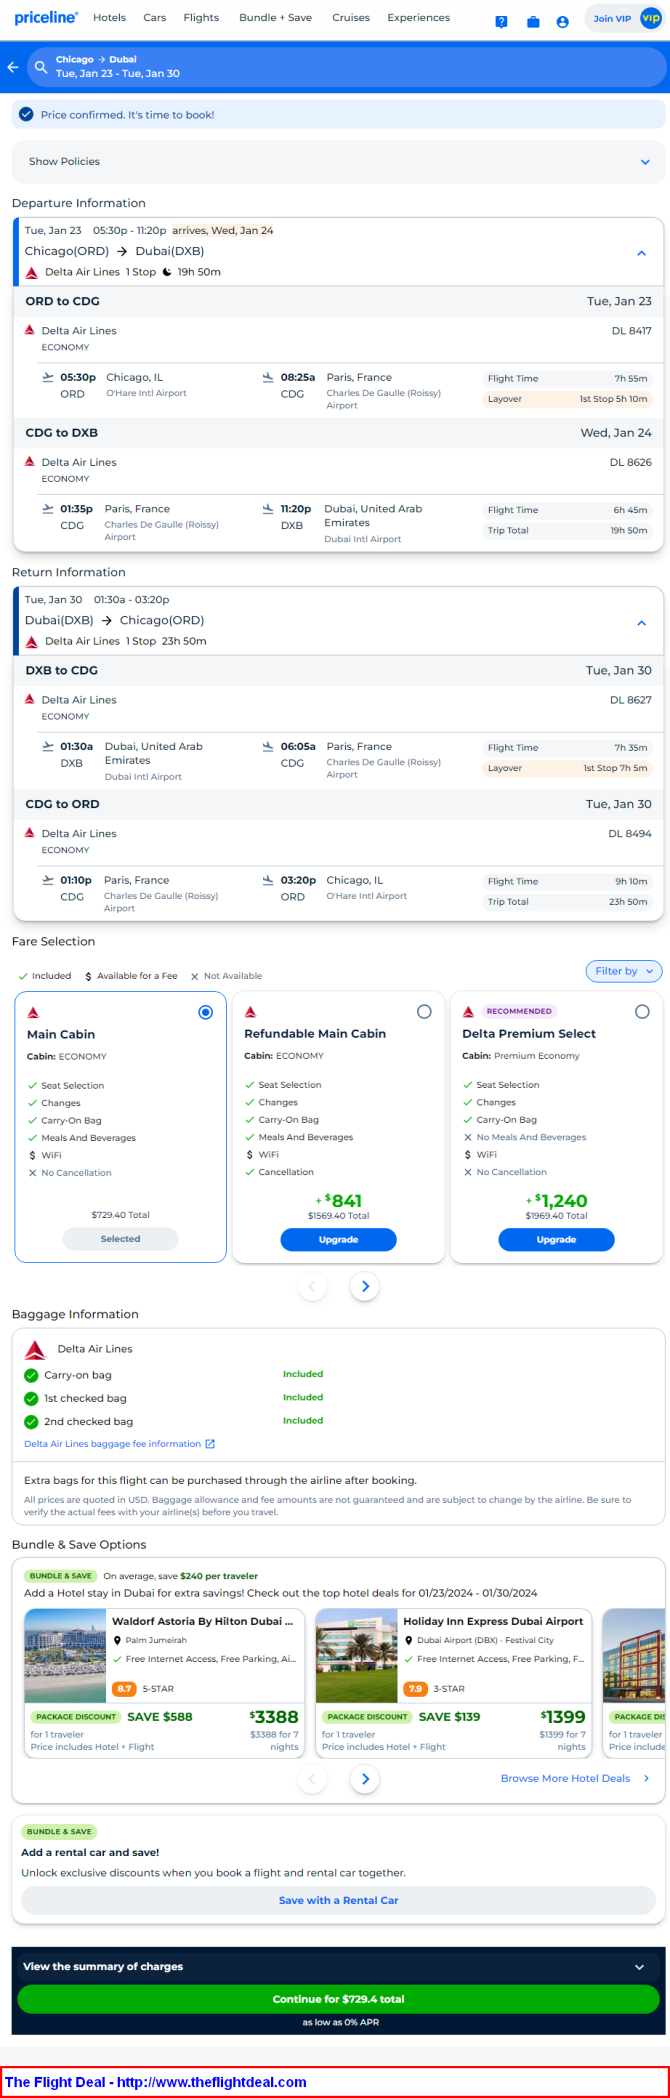Open the Cruises tab
The width and height of the screenshot is (670, 2098).
point(351,18)
